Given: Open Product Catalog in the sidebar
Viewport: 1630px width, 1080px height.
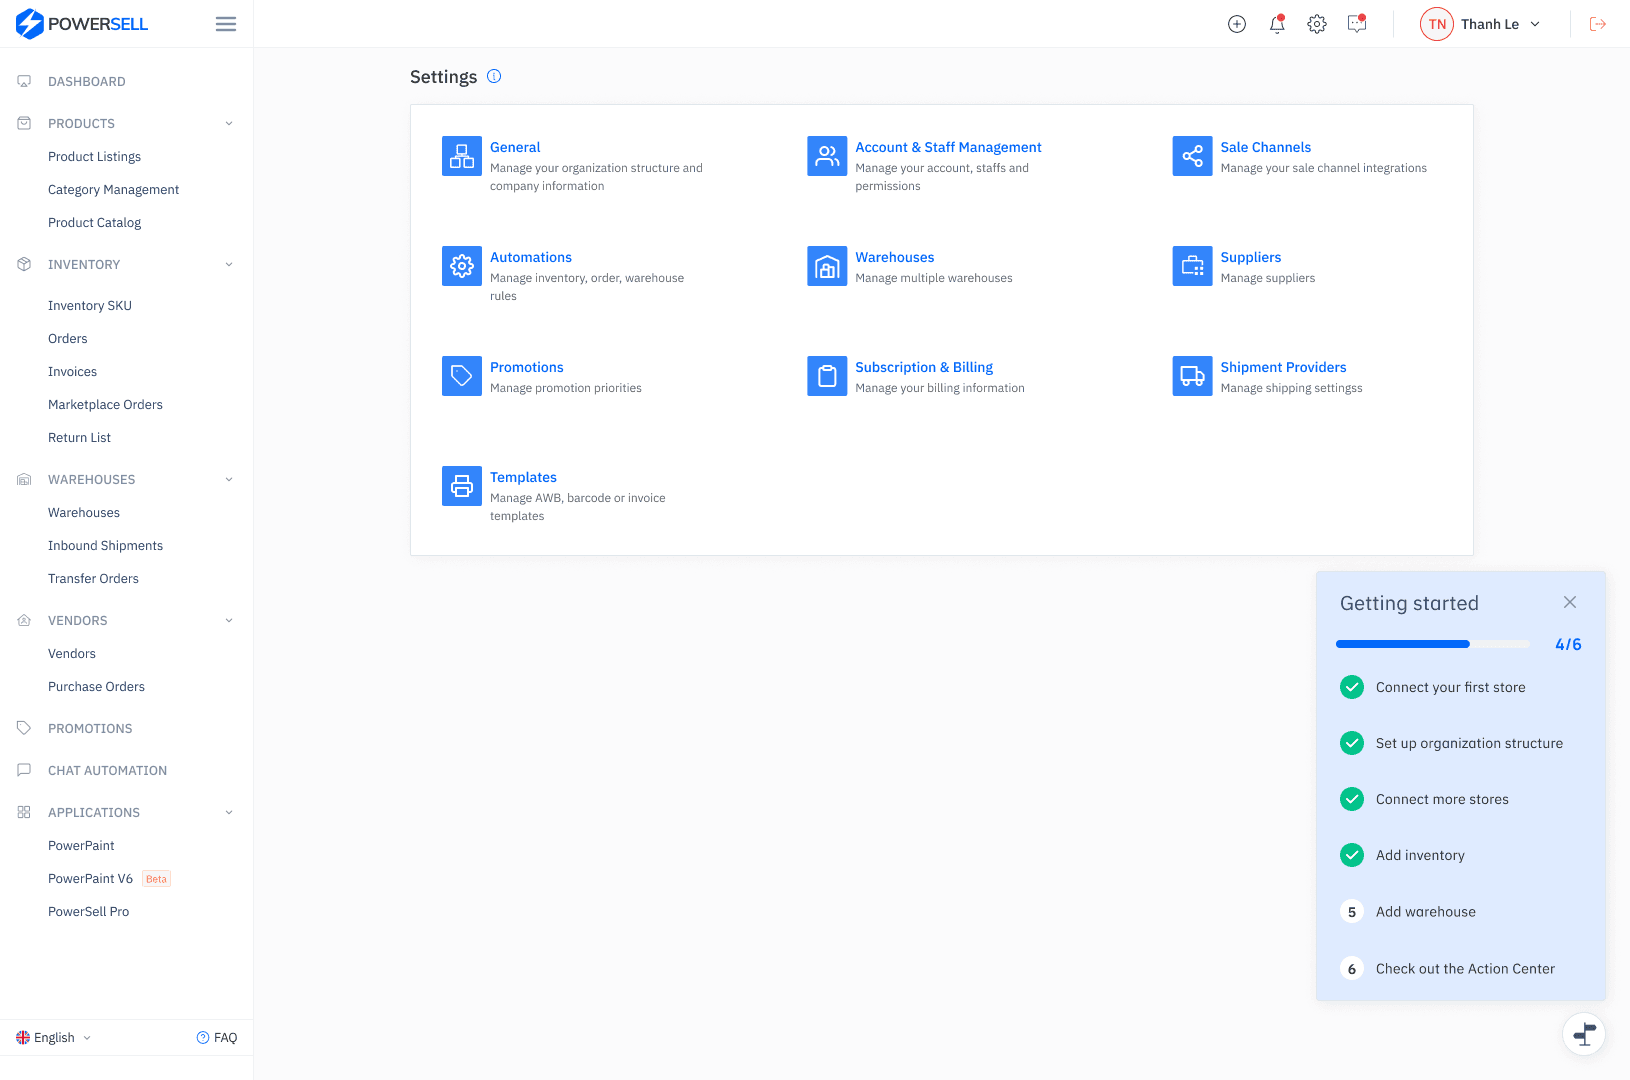Looking at the screenshot, I should (94, 222).
